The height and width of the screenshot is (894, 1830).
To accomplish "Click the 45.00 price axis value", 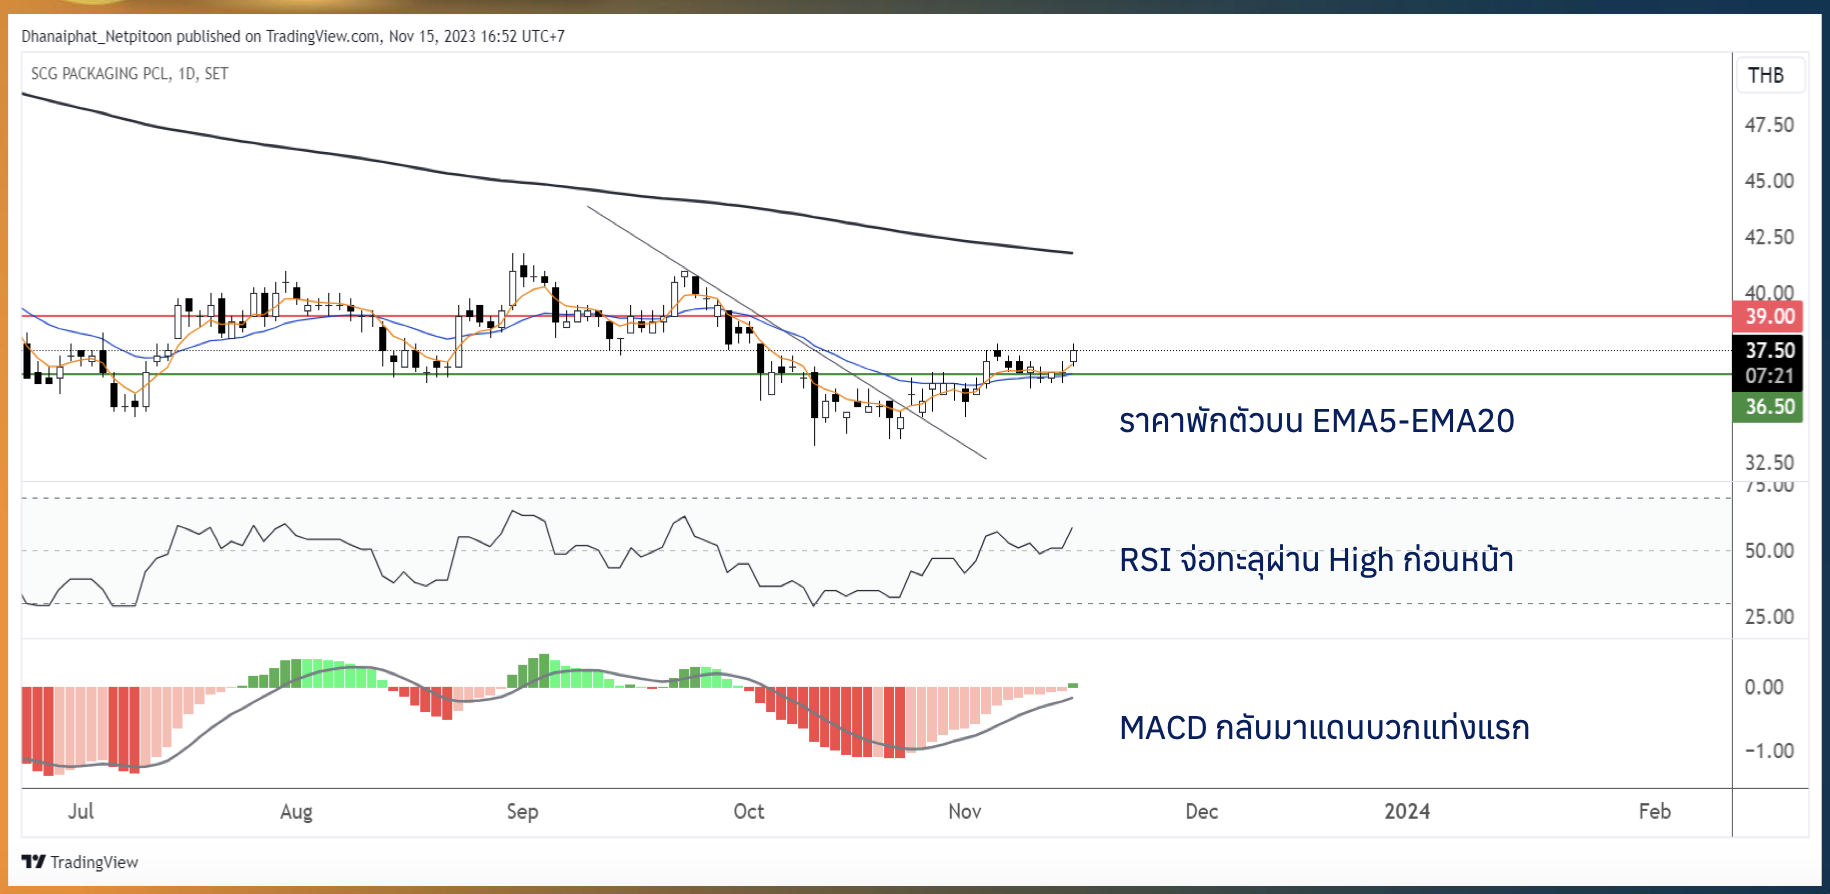I will click(1769, 181).
